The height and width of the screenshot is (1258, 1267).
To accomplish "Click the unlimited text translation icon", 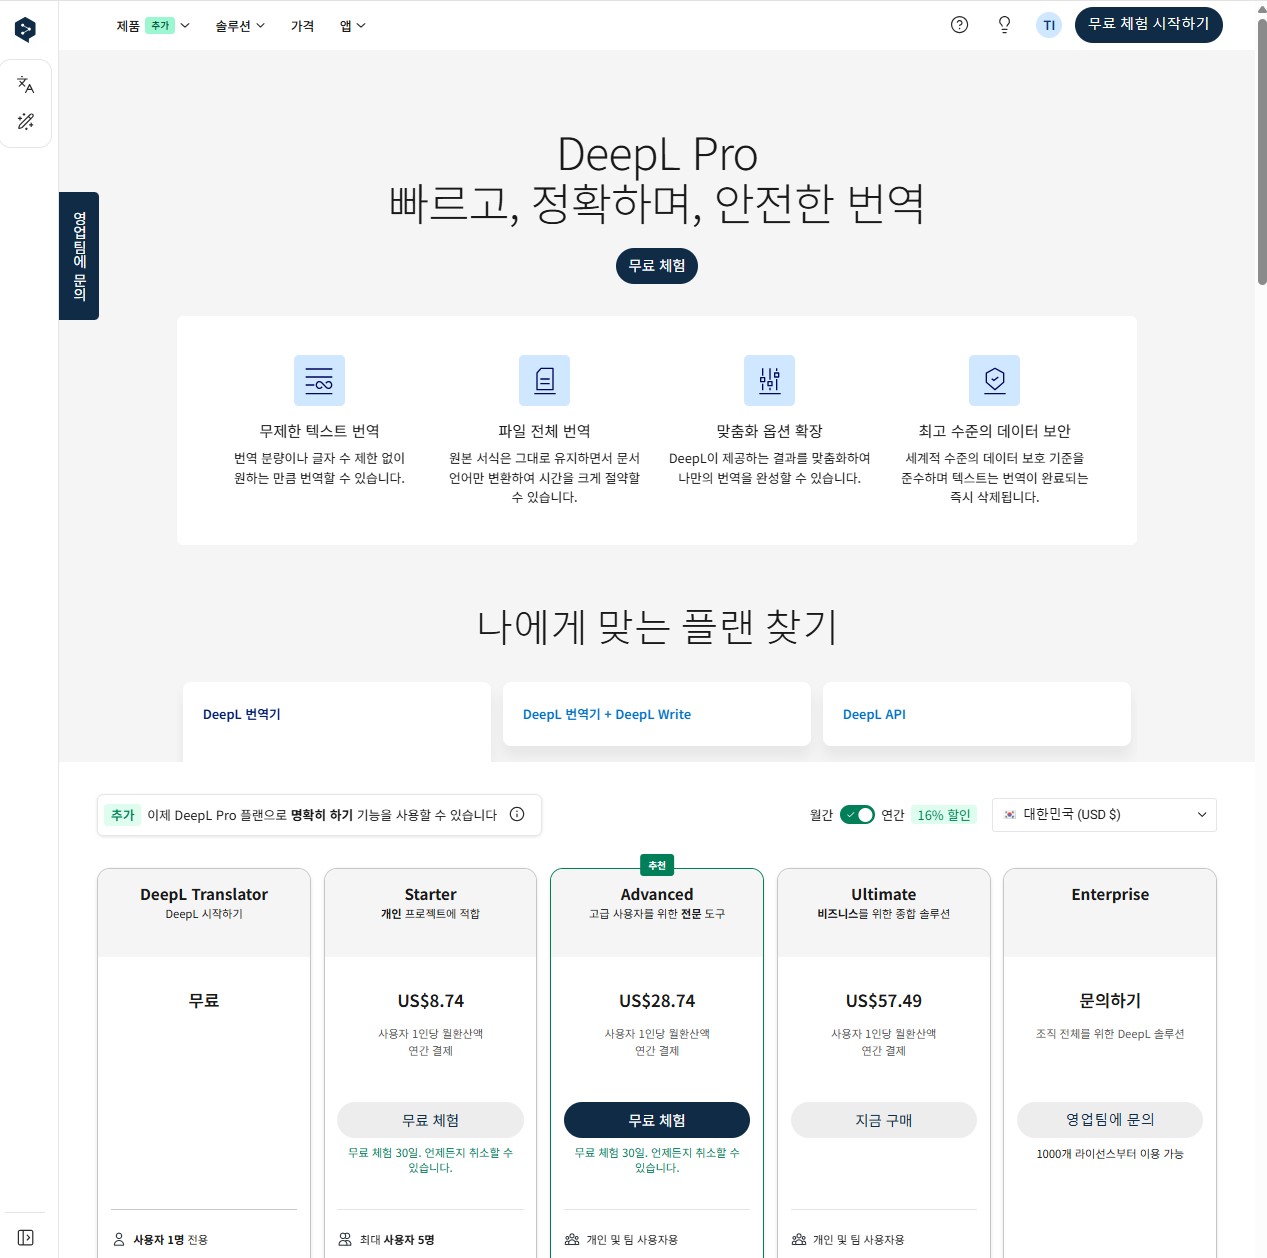I will pyautogui.click(x=319, y=380).
